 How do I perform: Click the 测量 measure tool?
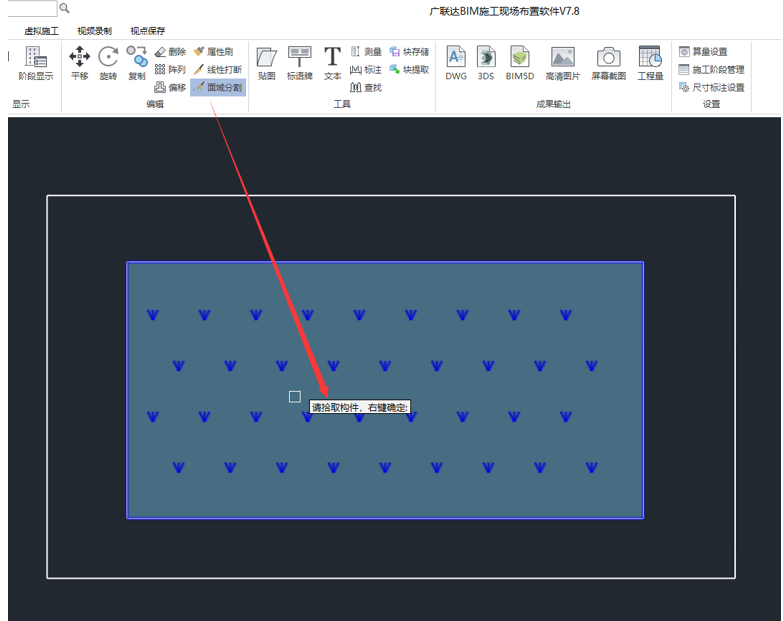[x=366, y=52]
